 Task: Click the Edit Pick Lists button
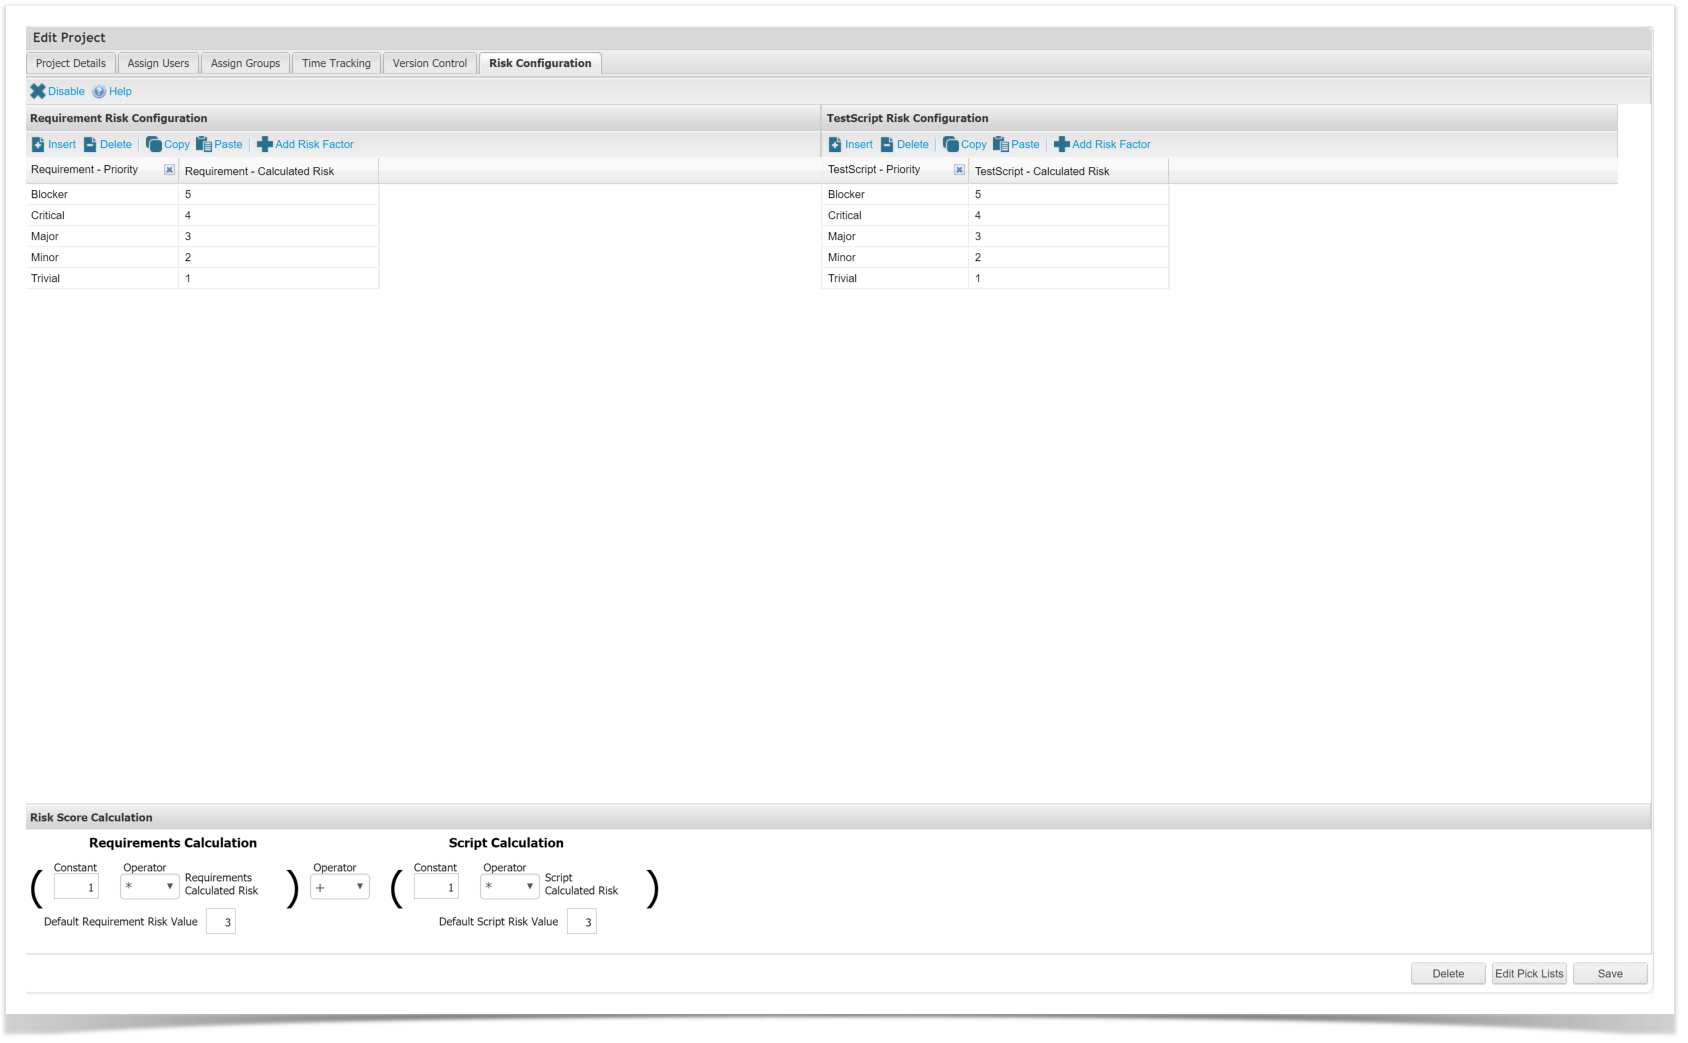1528,974
